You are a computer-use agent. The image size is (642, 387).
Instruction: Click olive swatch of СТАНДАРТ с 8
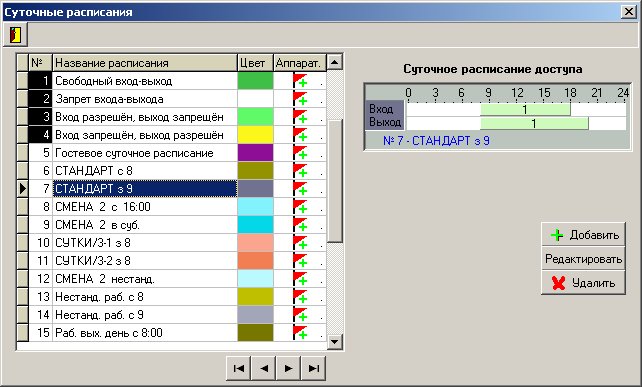[x=255, y=171]
